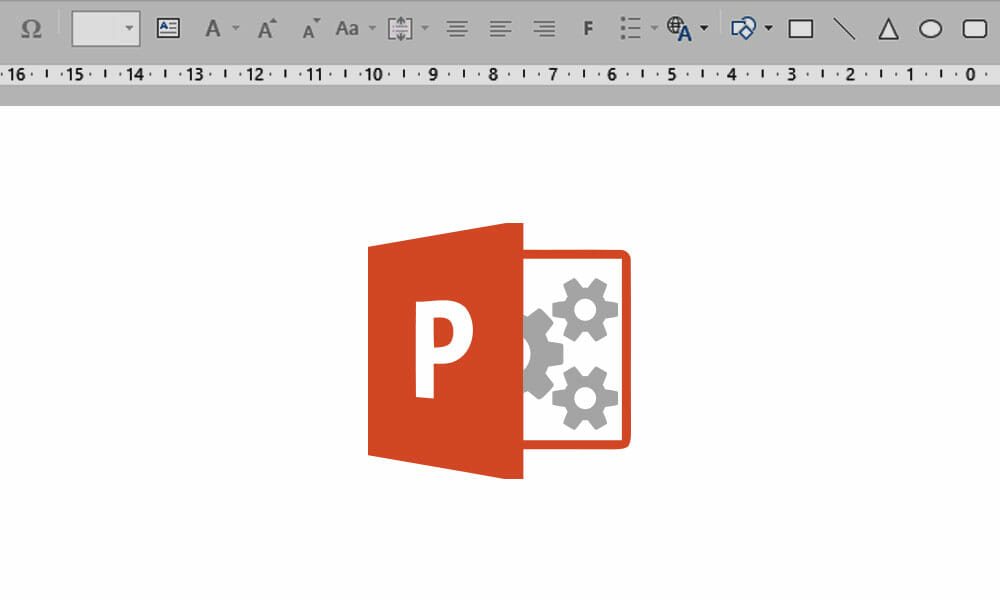
Task: Click the font color A icon
Action: 212,29
